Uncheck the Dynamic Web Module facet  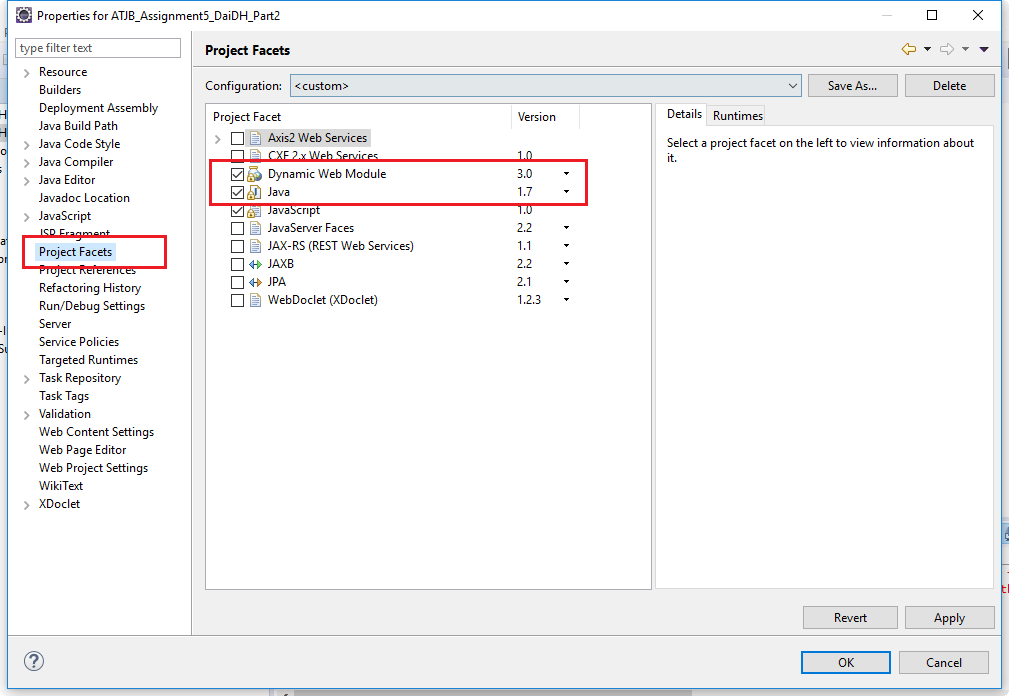(236, 173)
